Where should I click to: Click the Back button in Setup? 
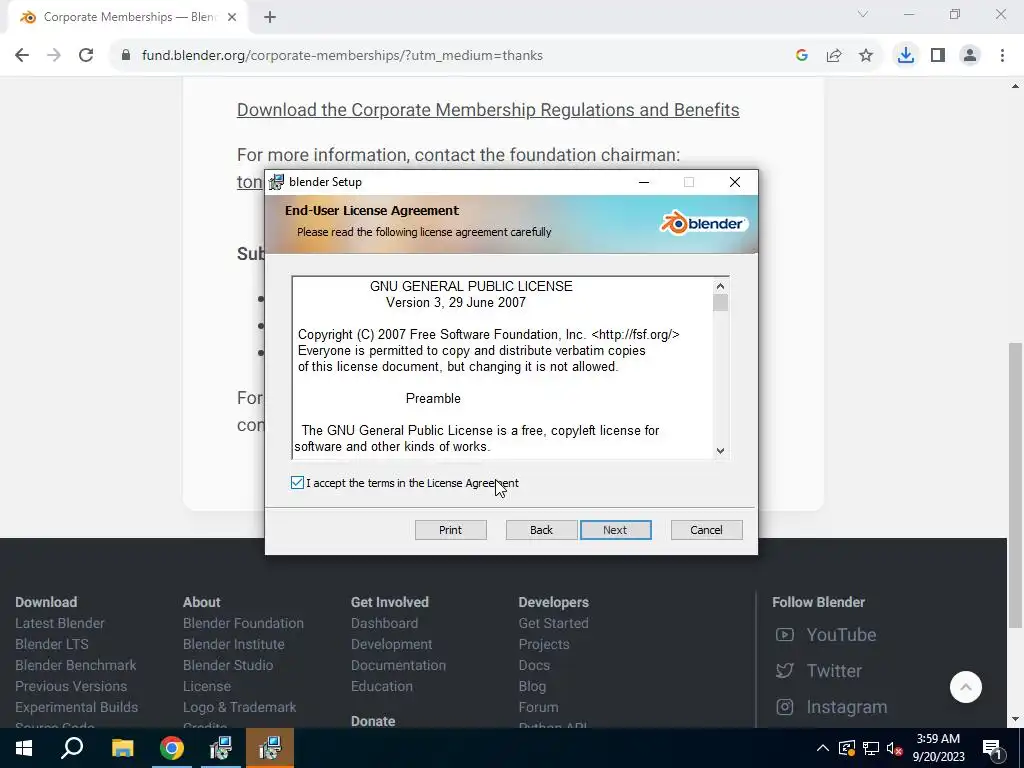[x=541, y=530]
